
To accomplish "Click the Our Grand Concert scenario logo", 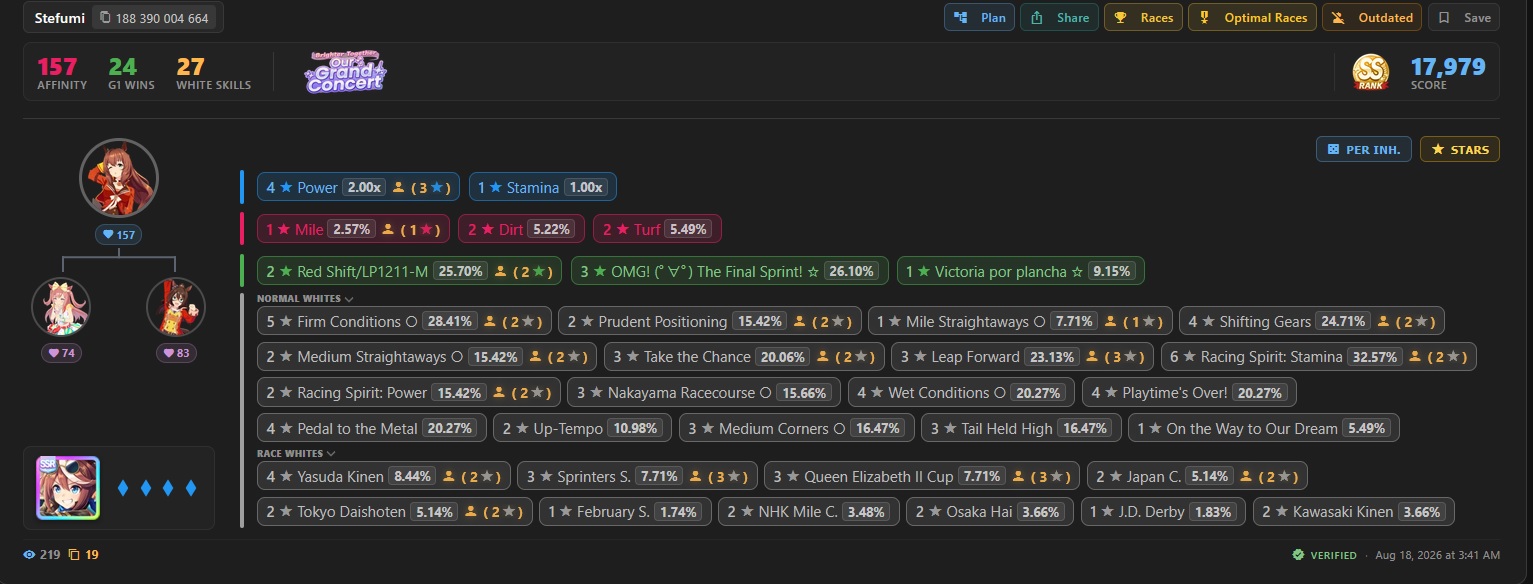I will point(346,72).
